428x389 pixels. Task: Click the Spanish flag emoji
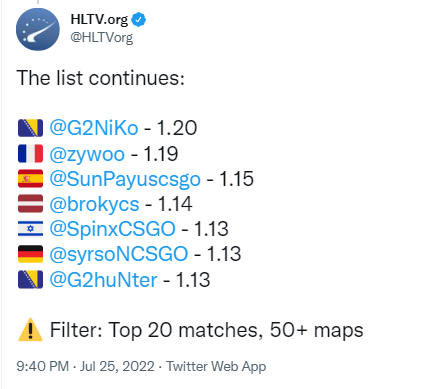pyautogui.click(x=30, y=179)
